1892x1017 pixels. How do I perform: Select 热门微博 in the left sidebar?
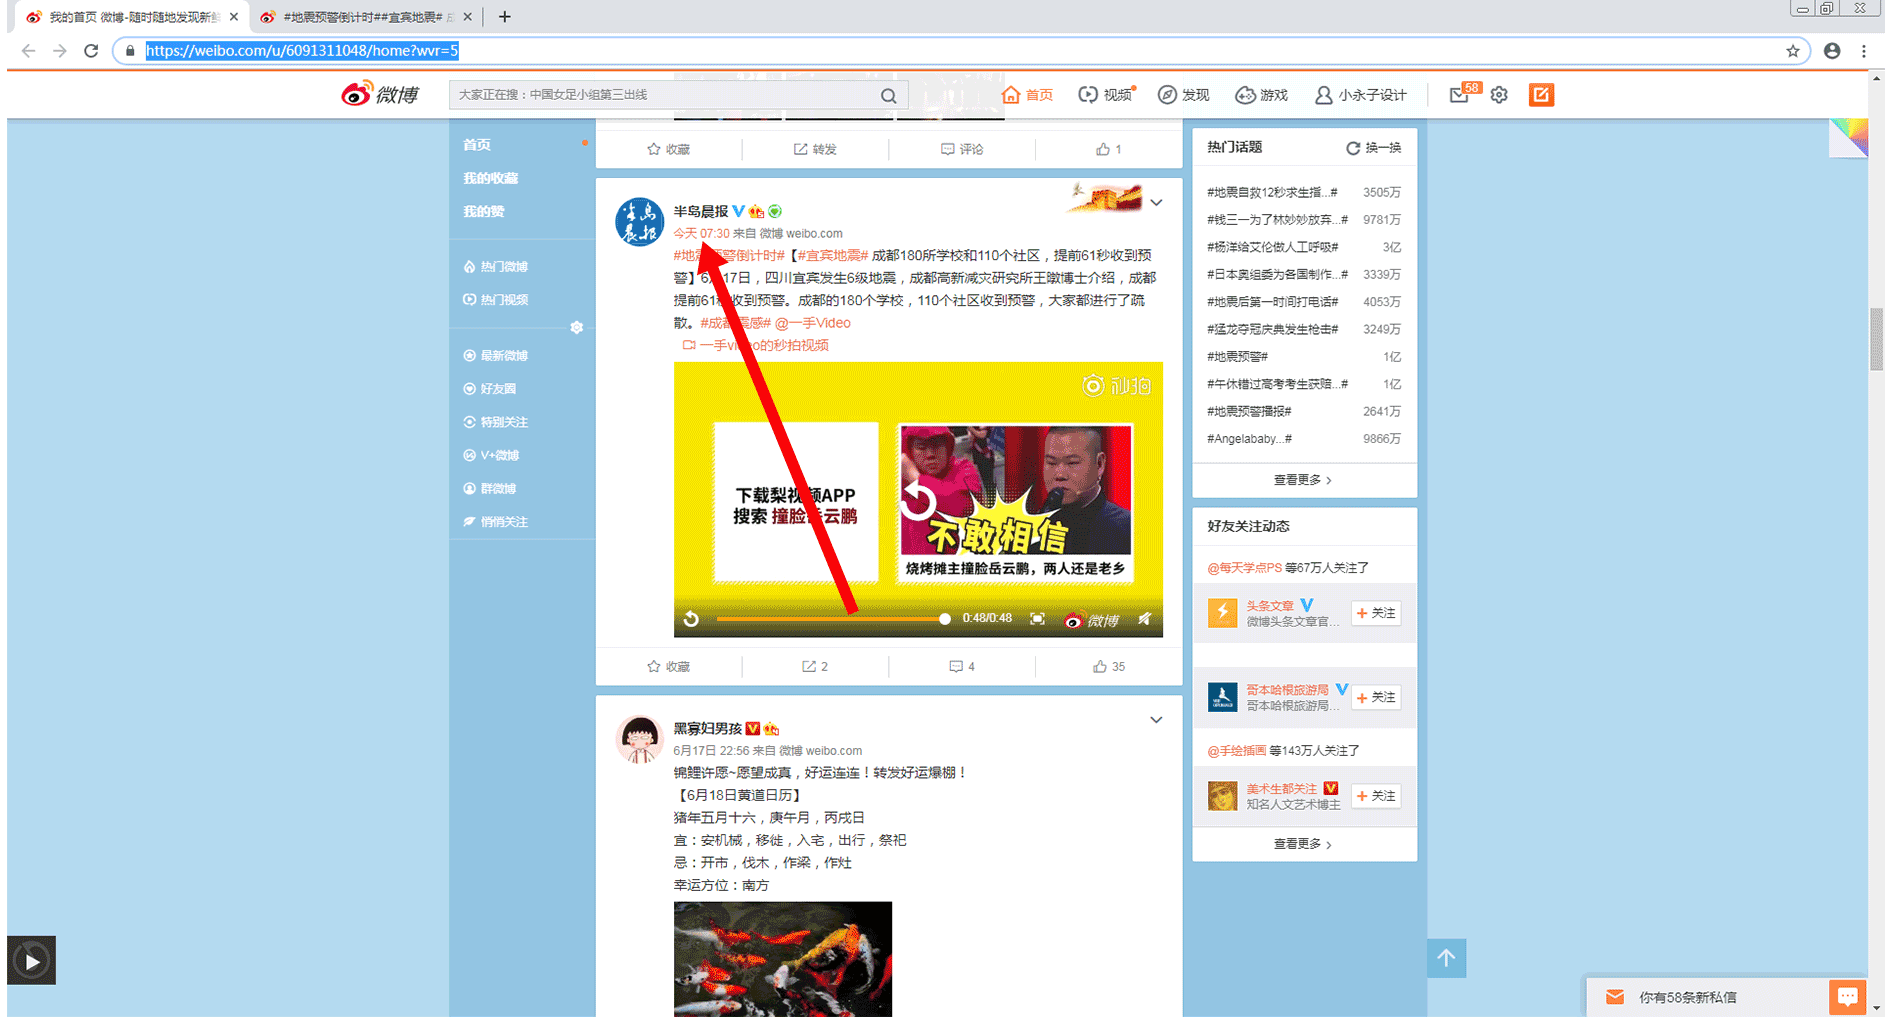[503, 267]
